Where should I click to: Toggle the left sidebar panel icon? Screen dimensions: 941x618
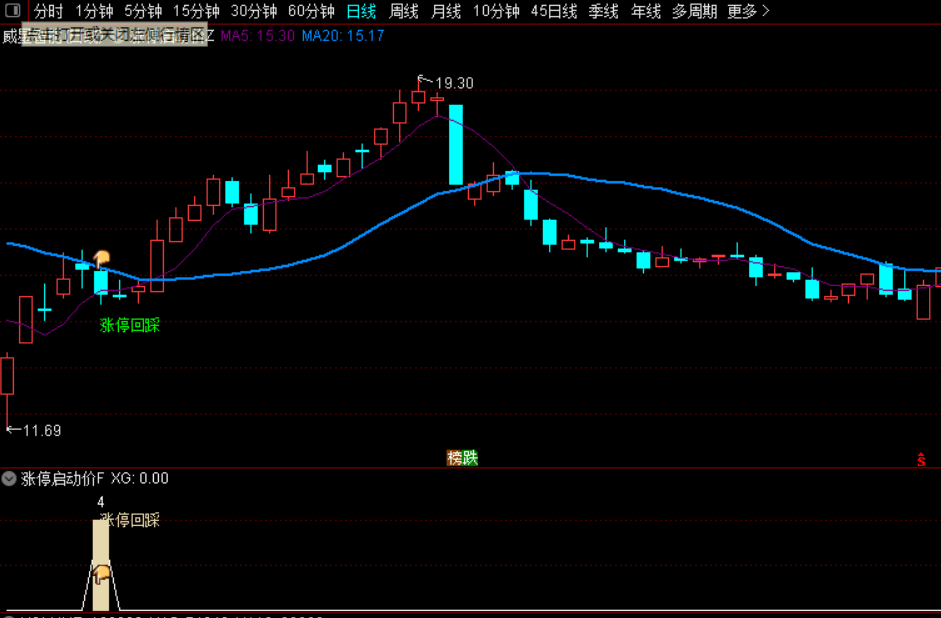tap(13, 10)
